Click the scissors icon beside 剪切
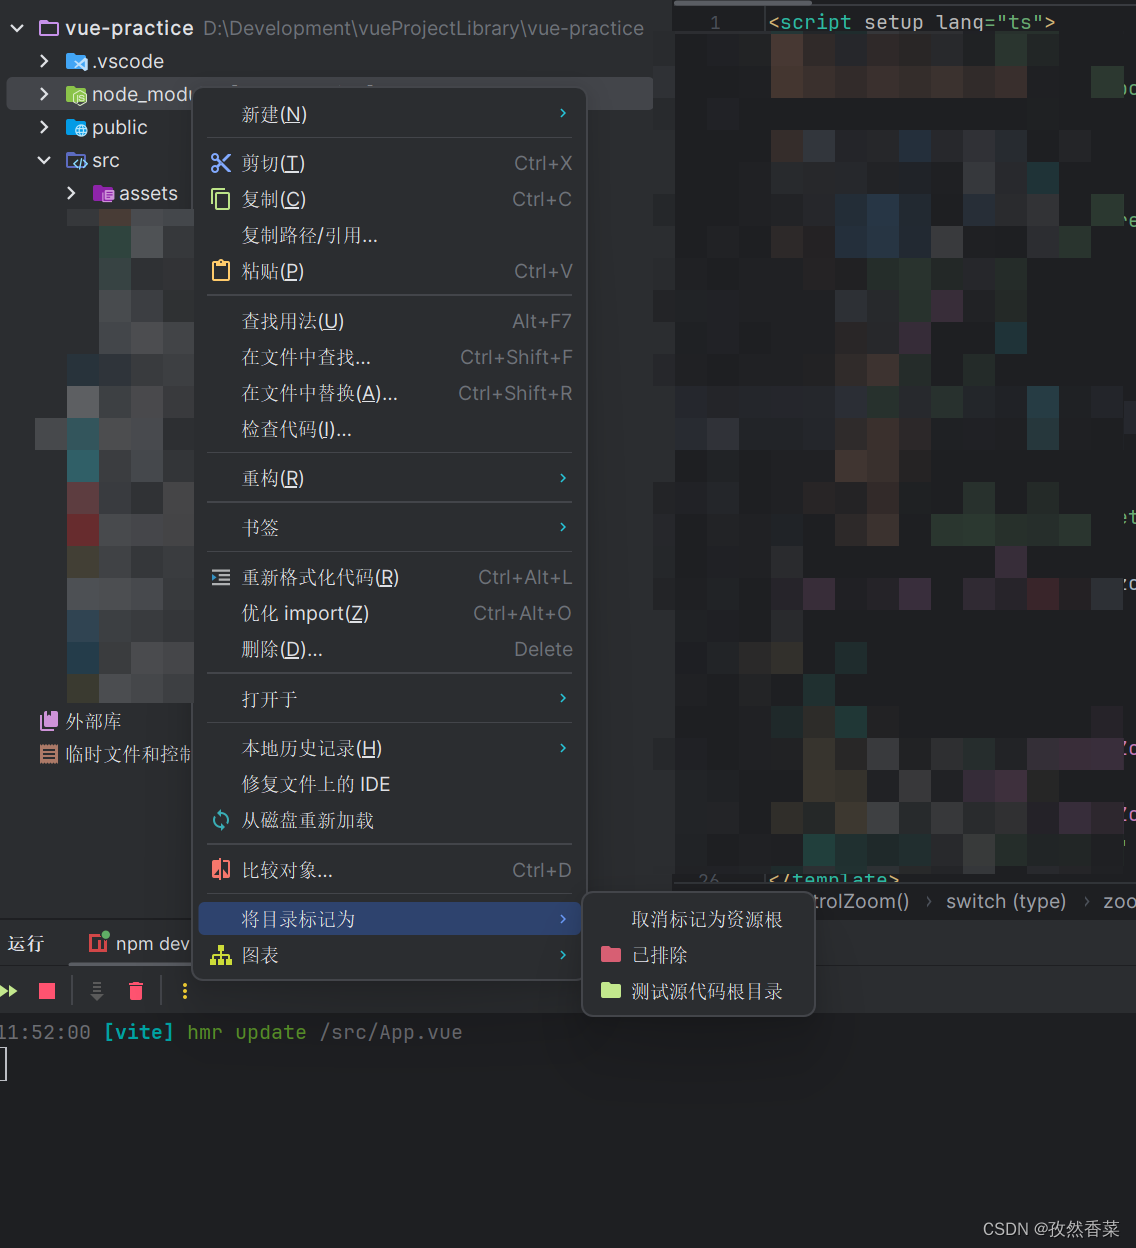Image resolution: width=1136 pixels, height=1248 pixels. click(x=220, y=162)
